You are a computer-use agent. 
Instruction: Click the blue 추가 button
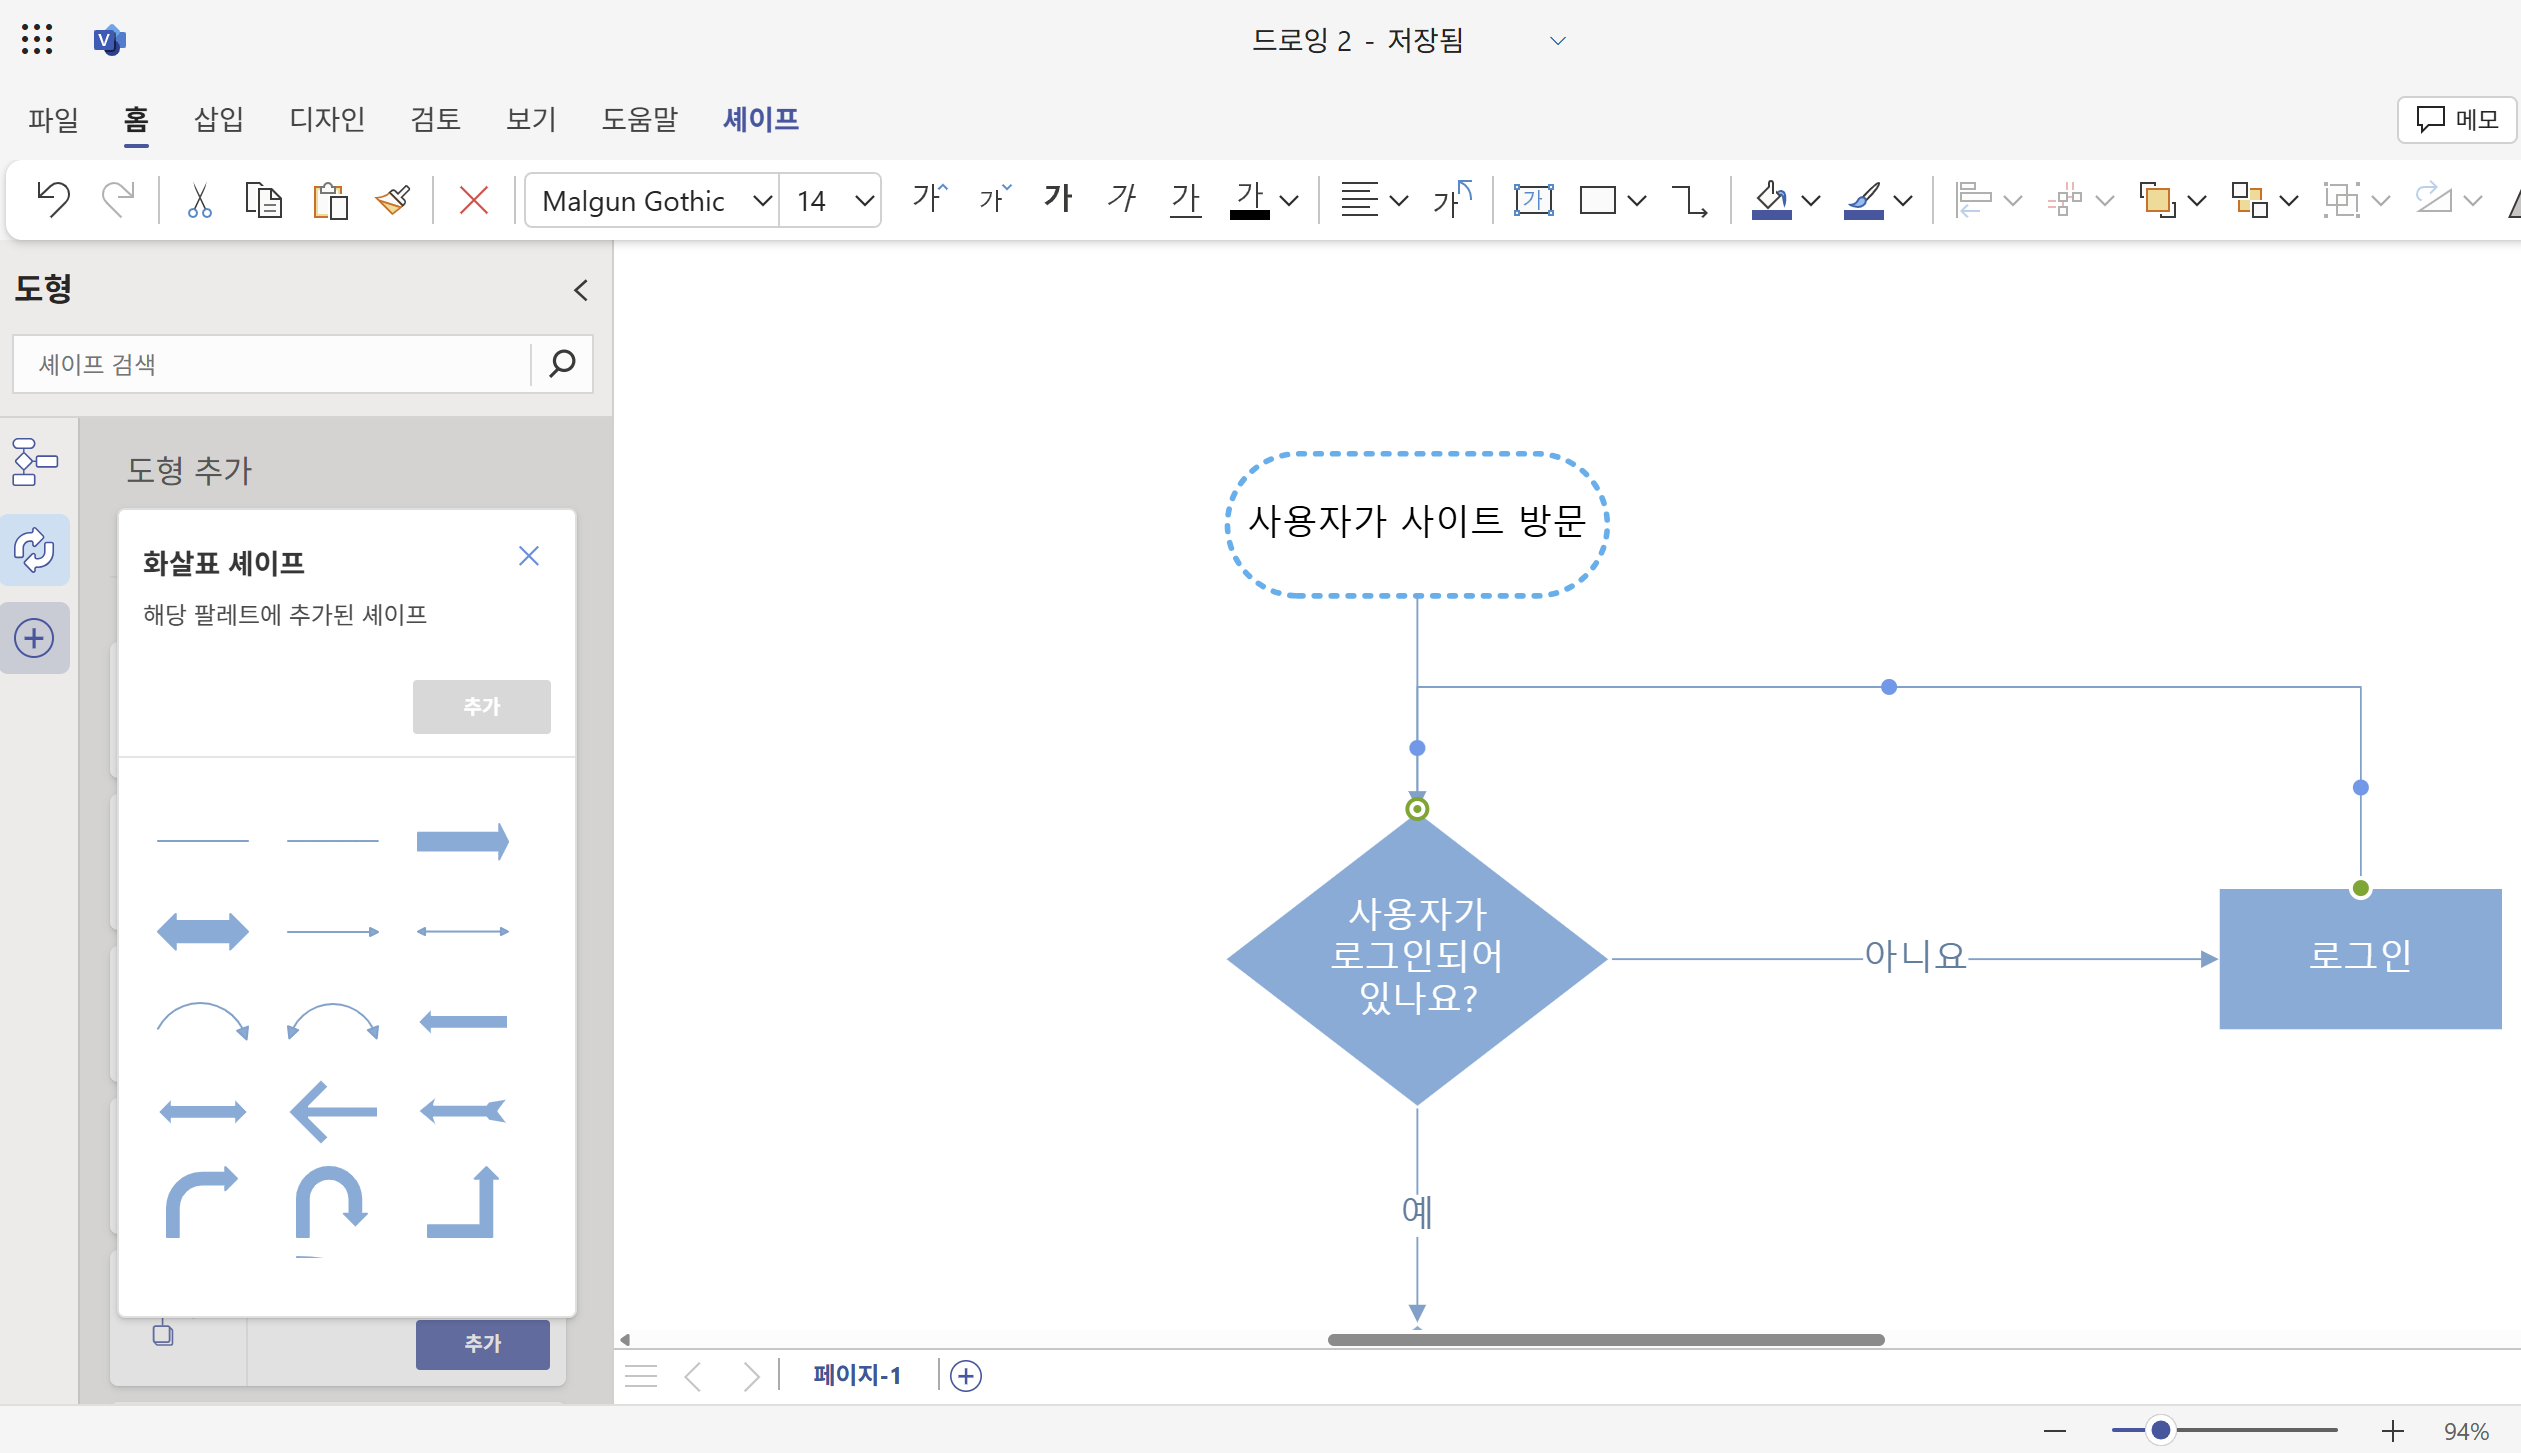483,1344
